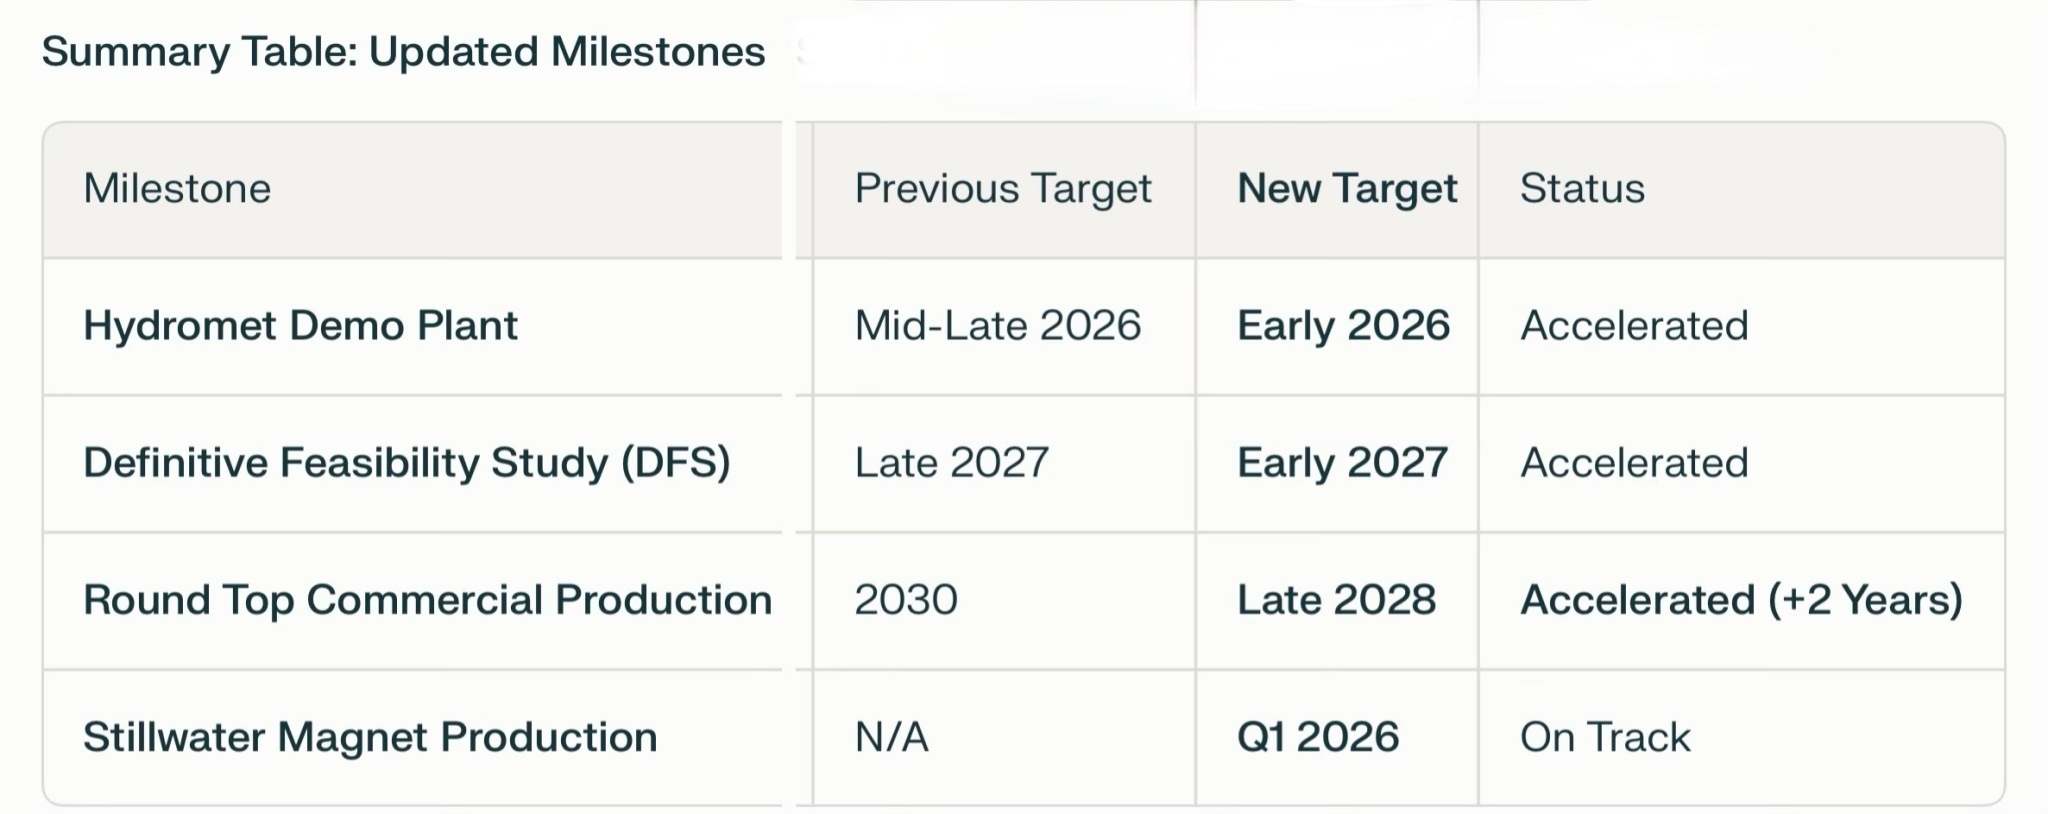The width and height of the screenshot is (2048, 814).
Task: Select the Previous Target column header
Action: pyautogui.click(x=1003, y=189)
